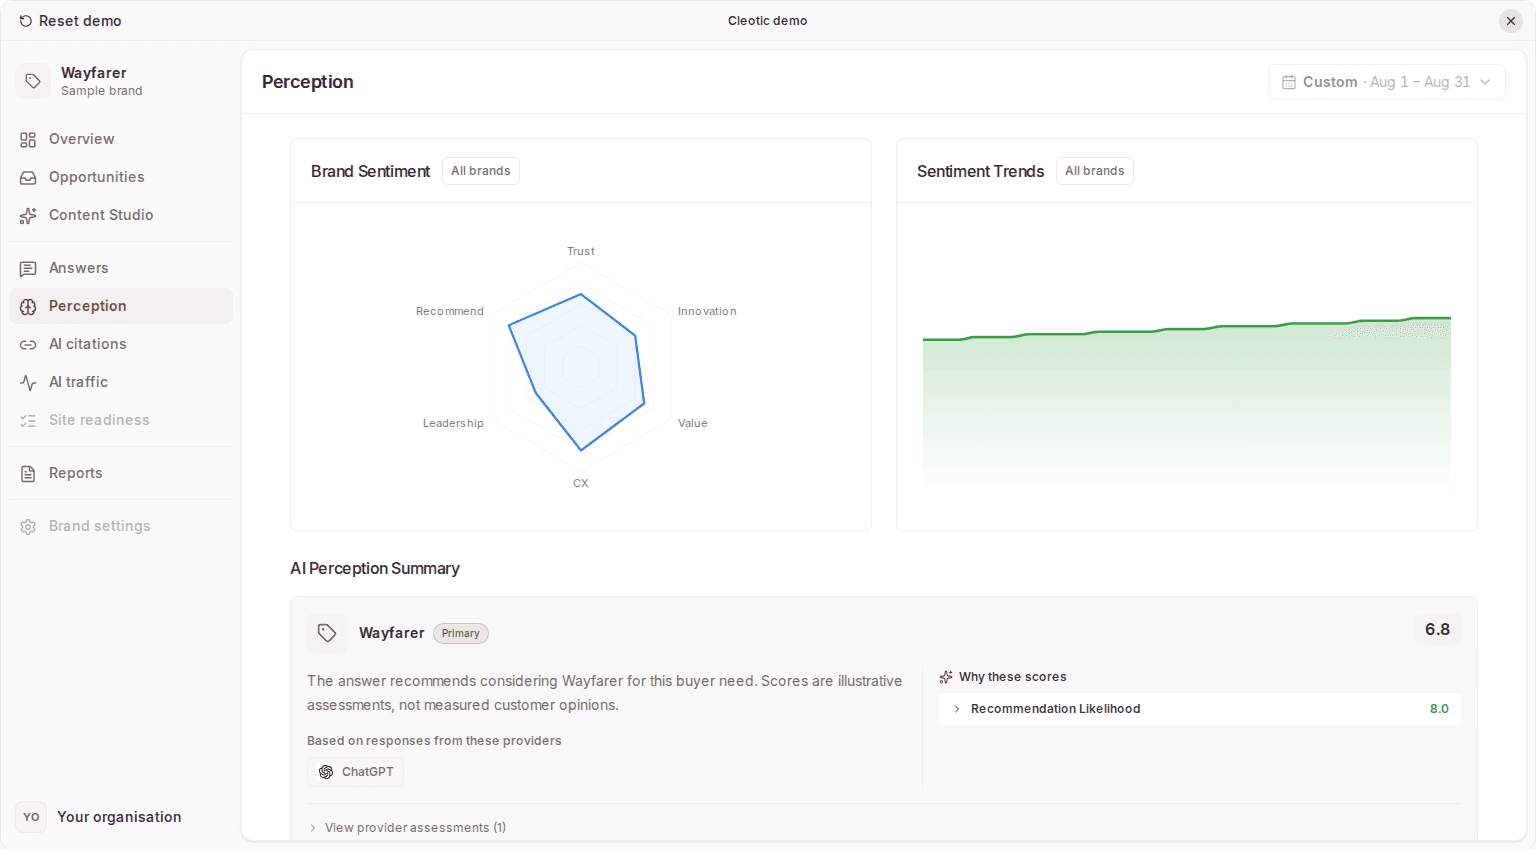Open Brand settings
The width and height of the screenshot is (1536, 851).
121,526
